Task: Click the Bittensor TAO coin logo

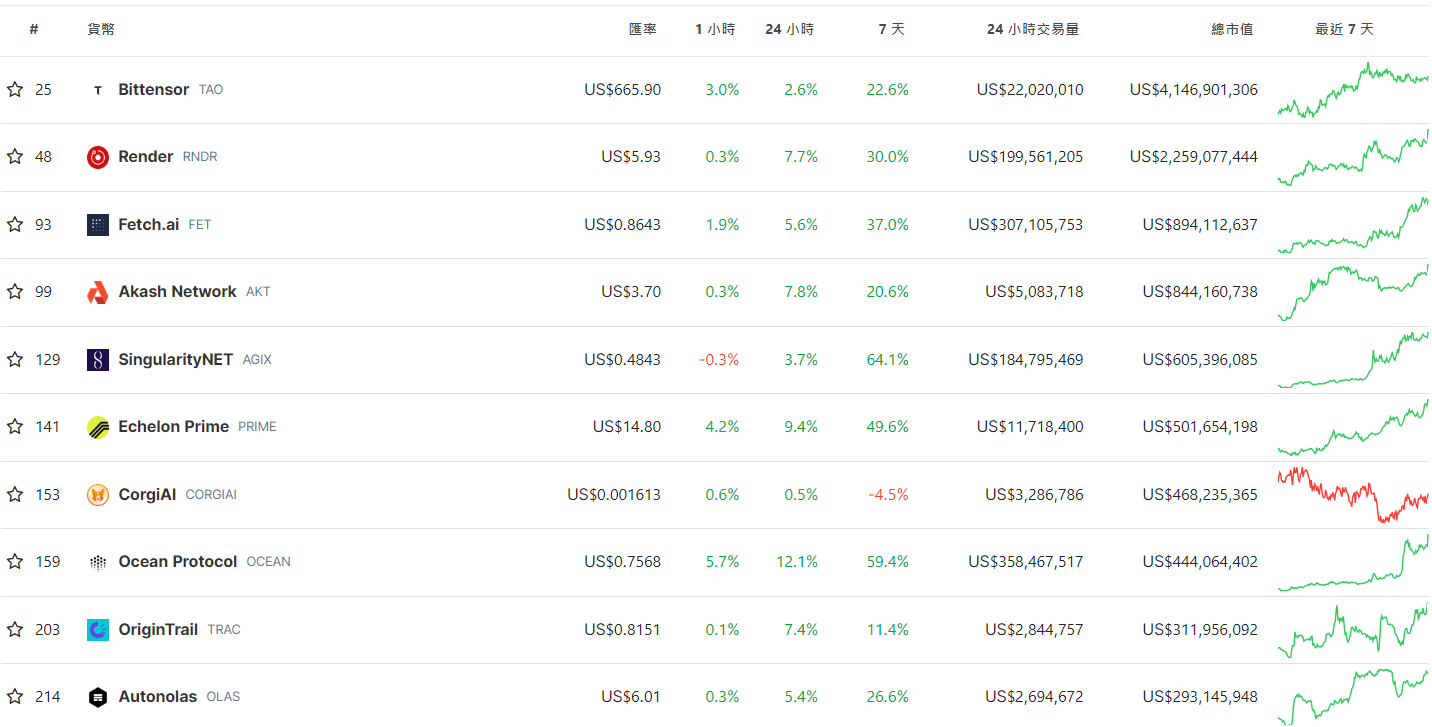Action: [97, 90]
